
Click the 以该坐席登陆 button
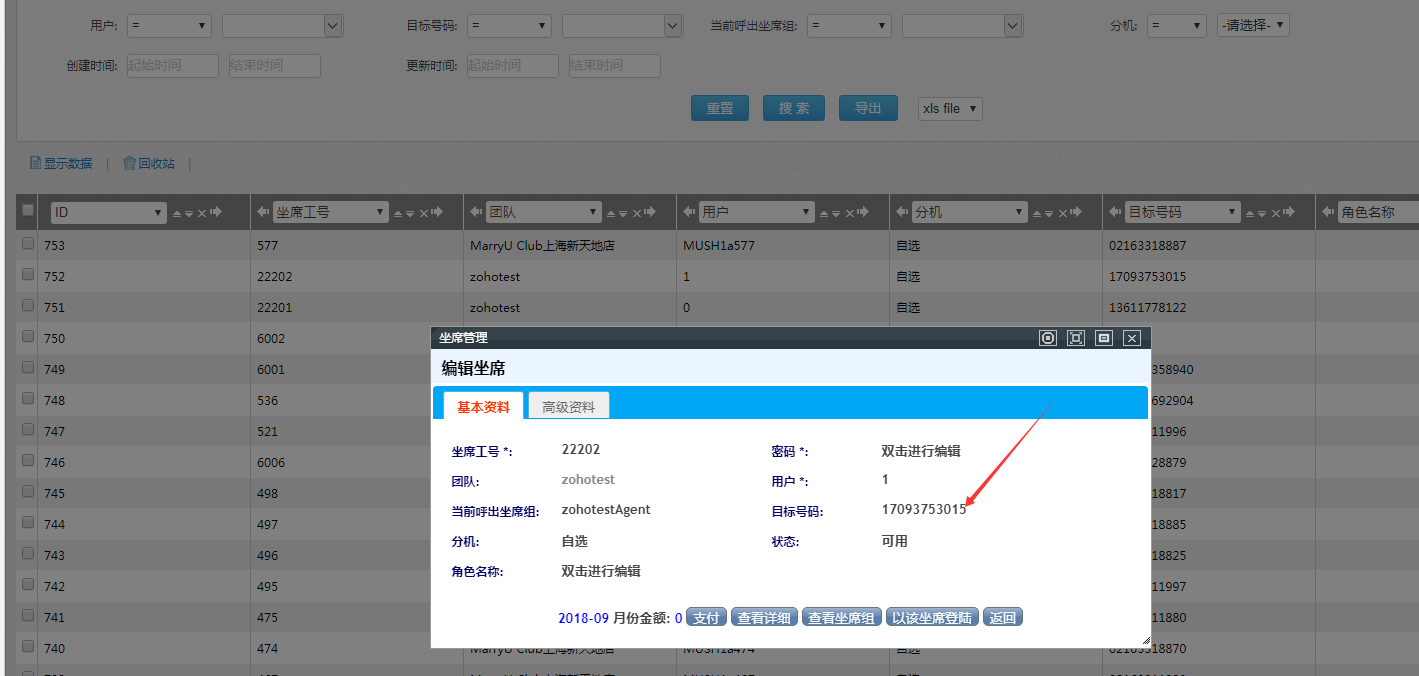coord(932,618)
